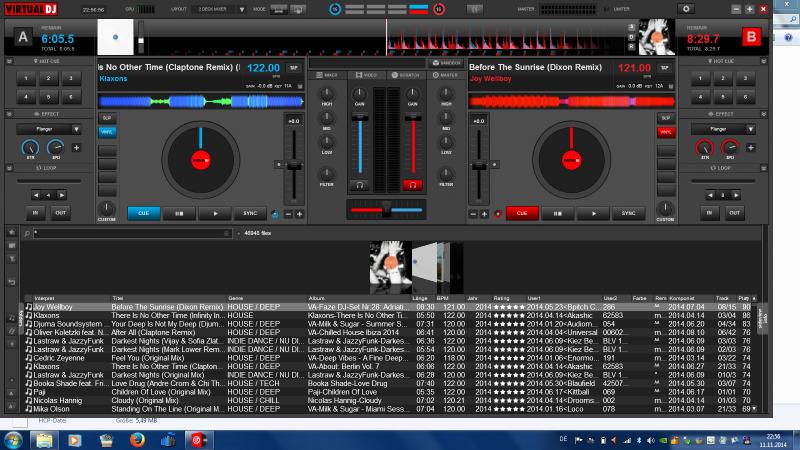Click the R button next to waveform
Viewport: 800px width, 450px height.
(x=631, y=46)
